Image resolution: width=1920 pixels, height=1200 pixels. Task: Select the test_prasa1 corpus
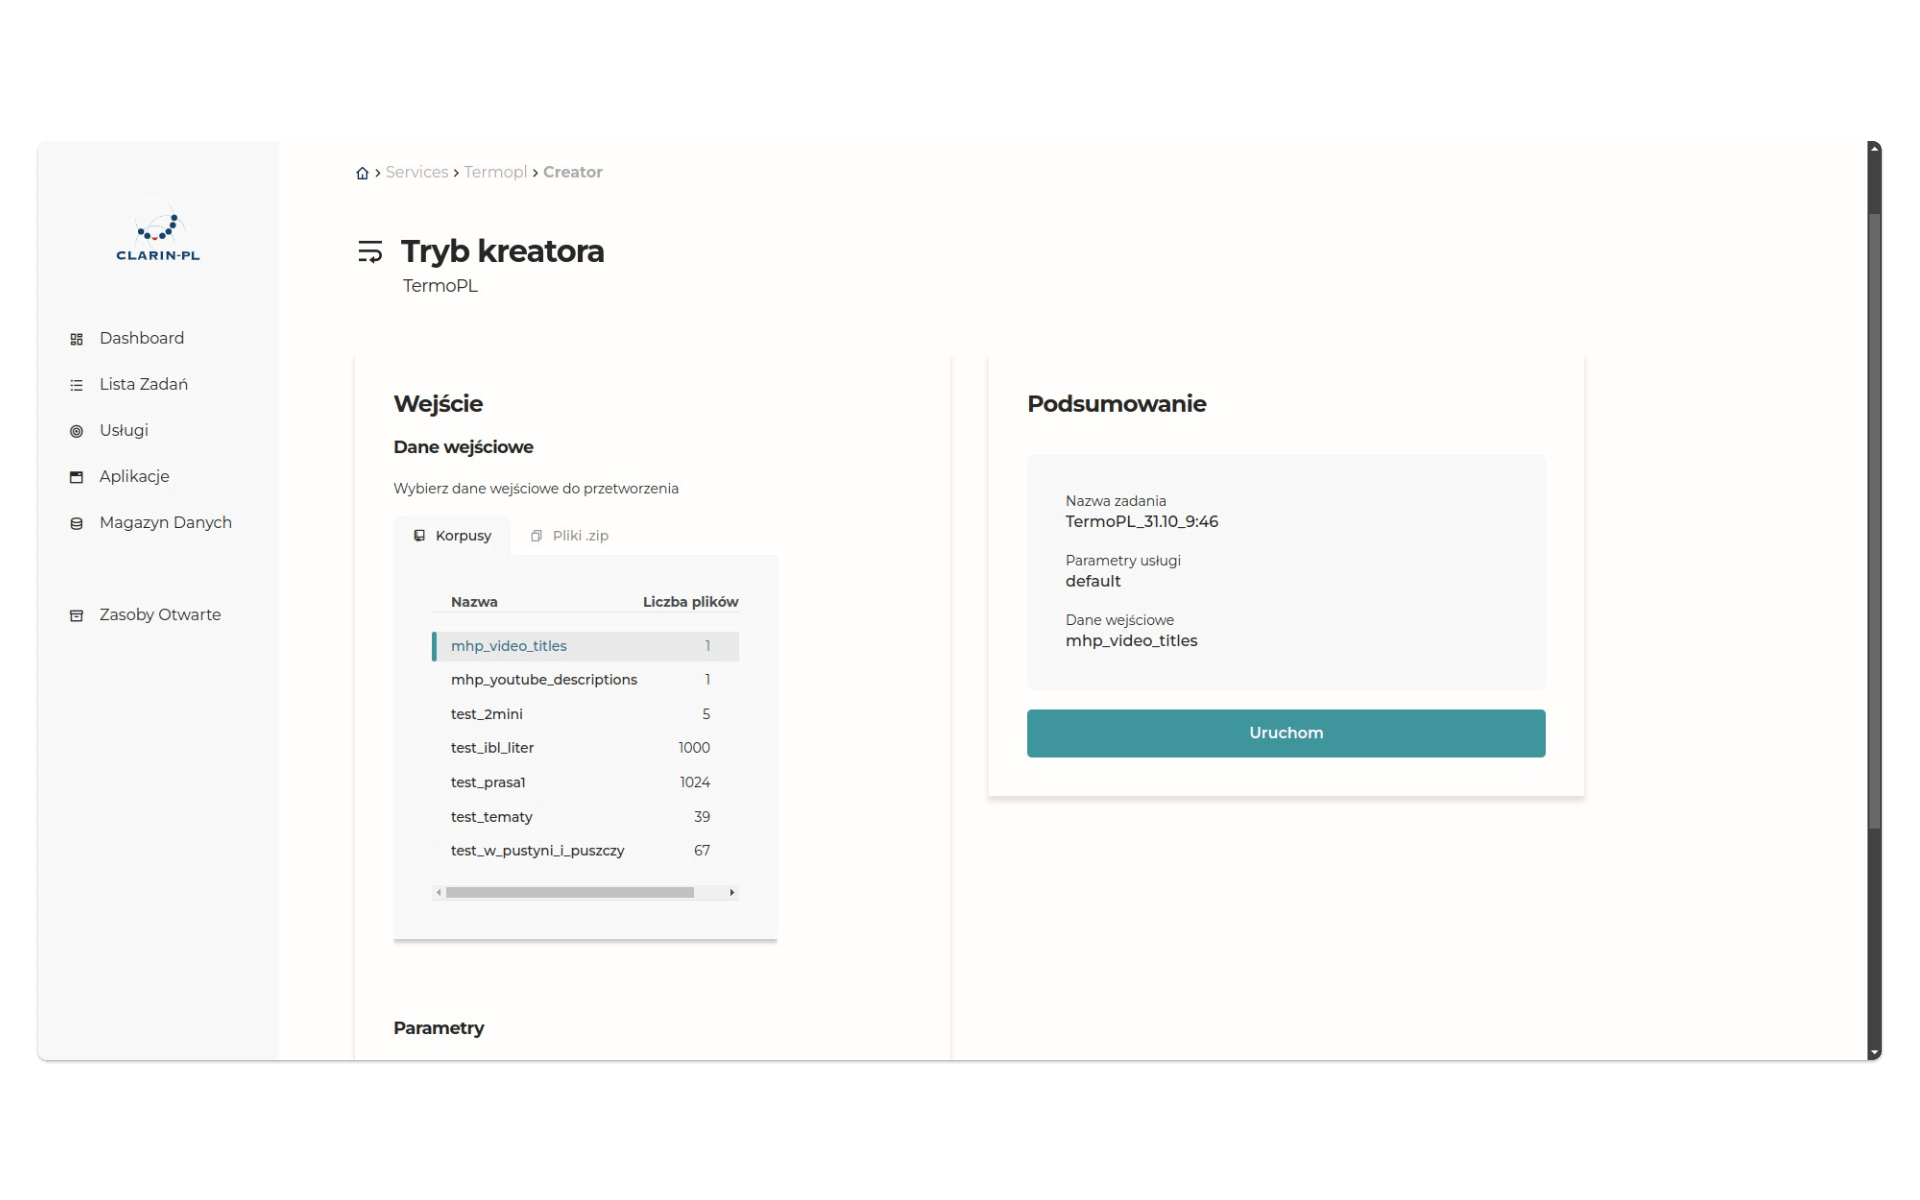(x=585, y=782)
